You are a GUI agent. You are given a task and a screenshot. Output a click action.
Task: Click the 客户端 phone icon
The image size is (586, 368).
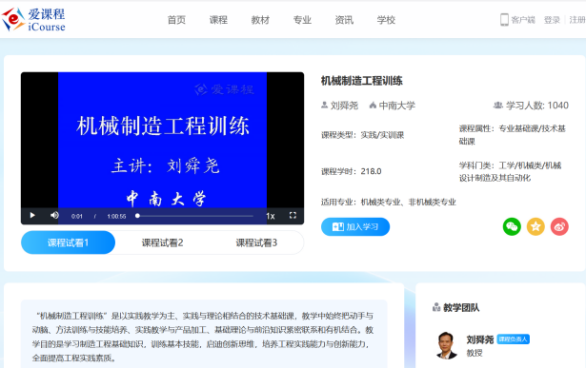(504, 19)
